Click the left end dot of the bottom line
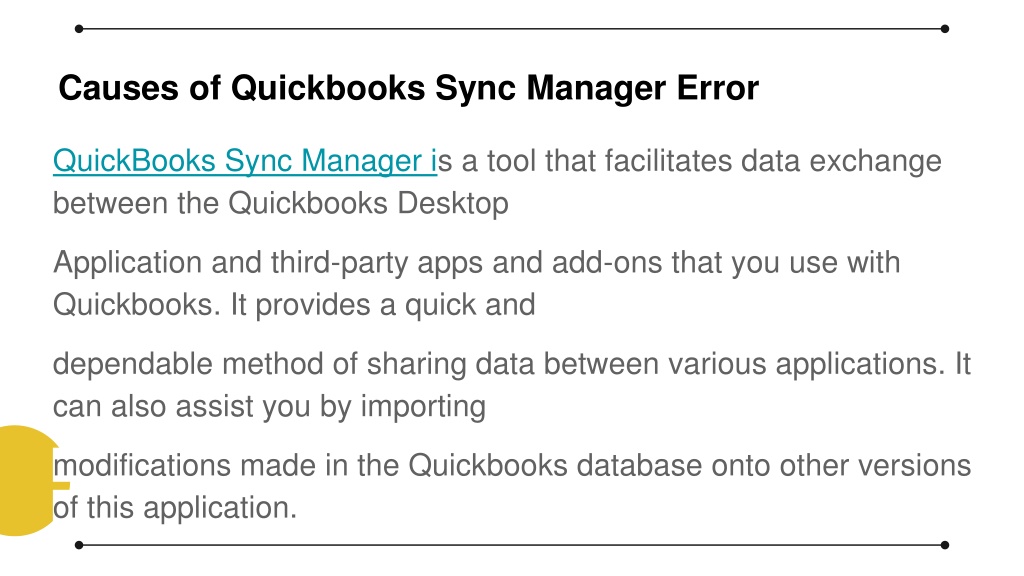 click(79, 545)
